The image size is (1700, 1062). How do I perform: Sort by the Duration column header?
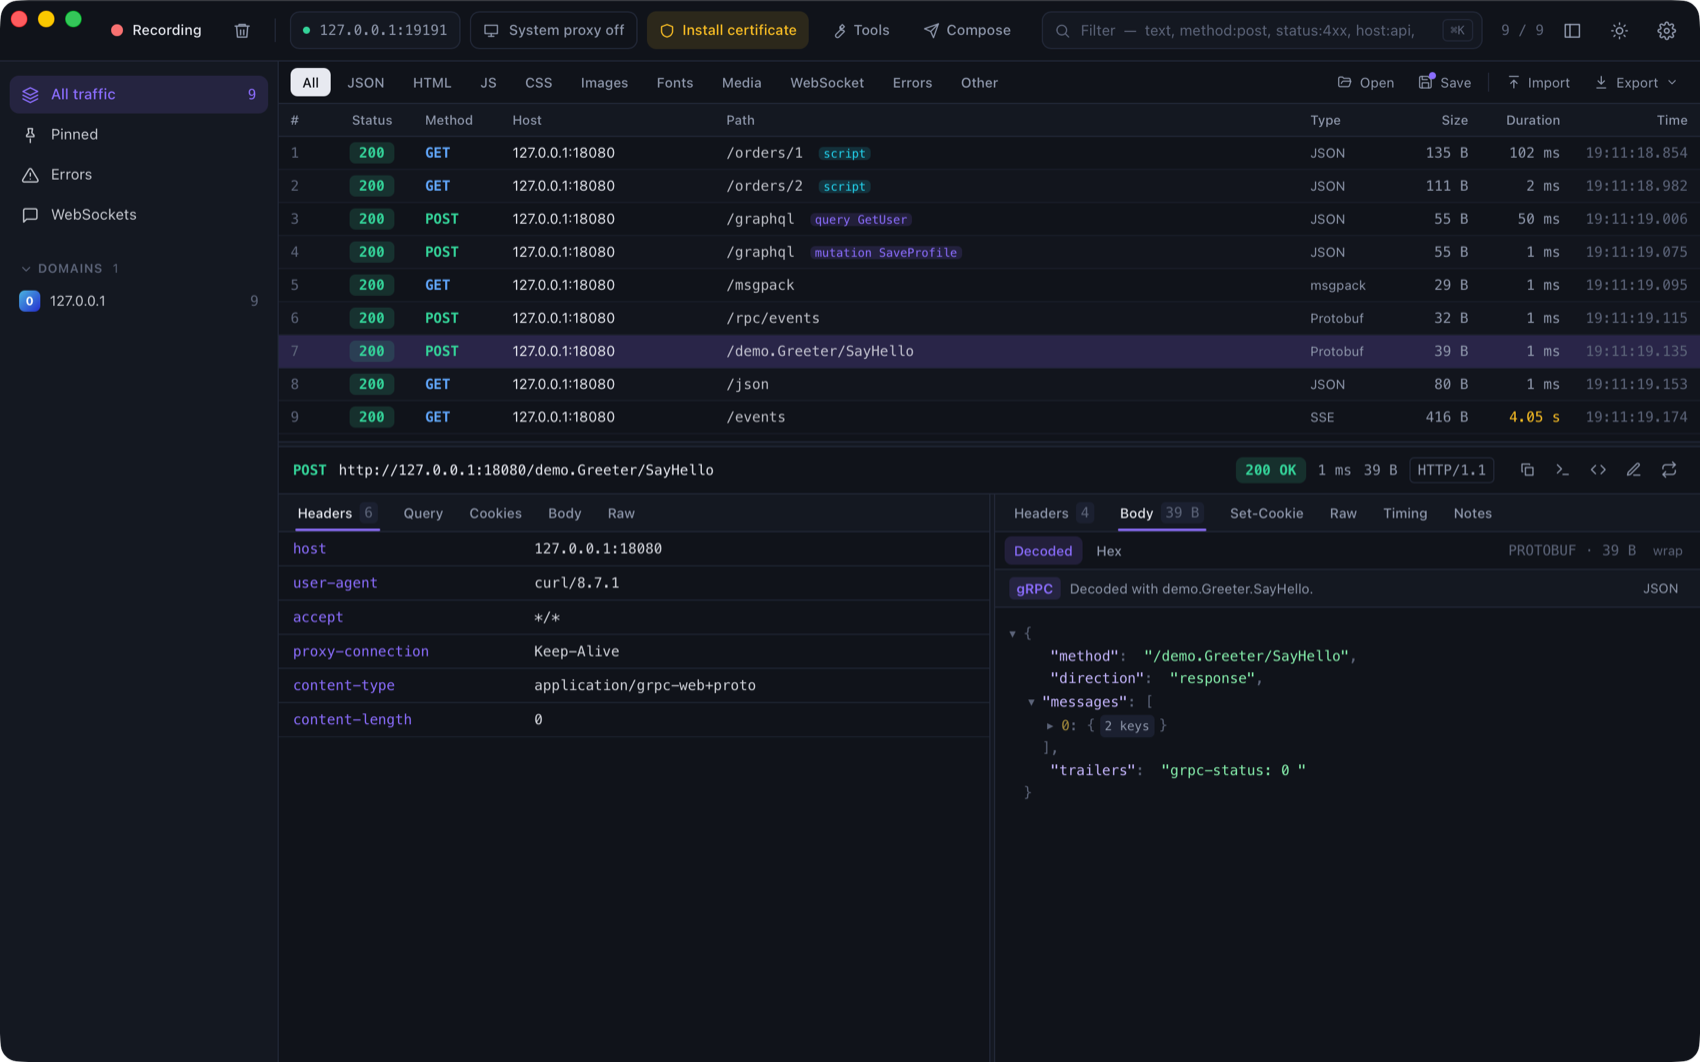click(1532, 120)
